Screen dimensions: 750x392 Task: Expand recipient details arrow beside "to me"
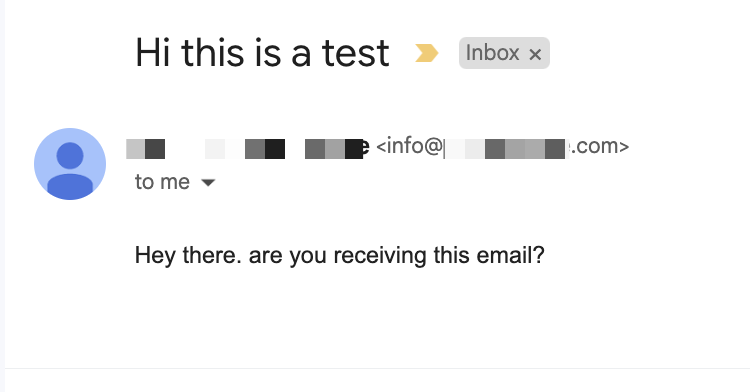(x=208, y=182)
